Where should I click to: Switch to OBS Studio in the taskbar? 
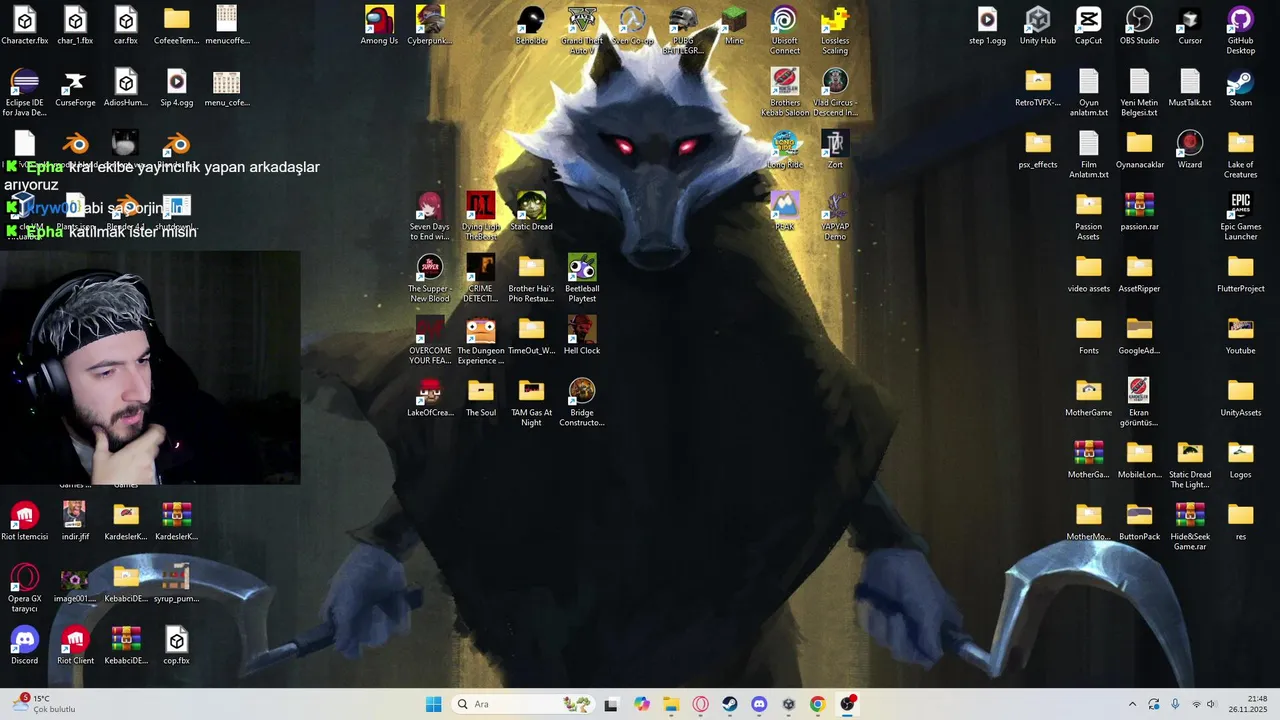(x=847, y=704)
